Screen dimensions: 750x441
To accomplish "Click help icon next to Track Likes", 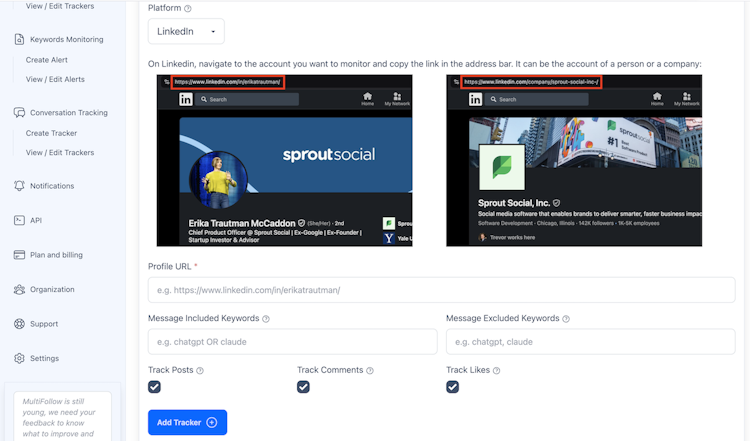I will tap(496, 370).
